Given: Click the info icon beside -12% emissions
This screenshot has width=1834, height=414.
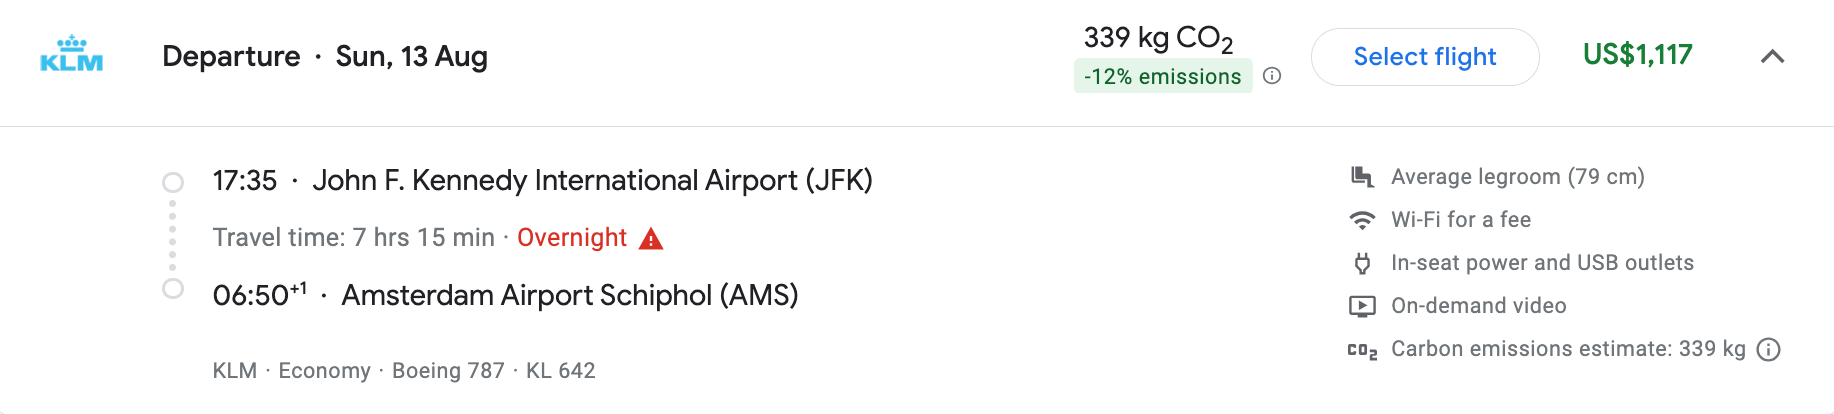Looking at the screenshot, I should tap(1272, 76).
